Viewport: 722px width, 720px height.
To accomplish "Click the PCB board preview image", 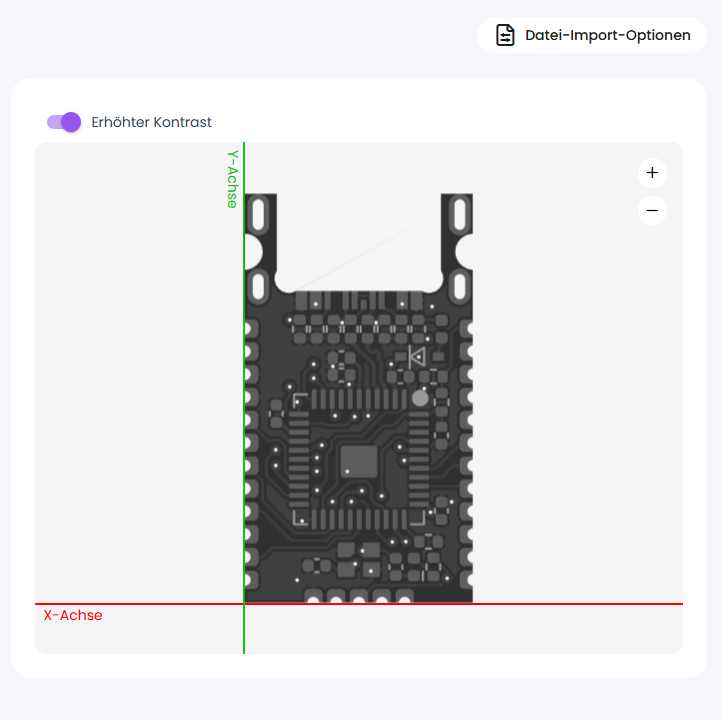I will (x=358, y=398).
